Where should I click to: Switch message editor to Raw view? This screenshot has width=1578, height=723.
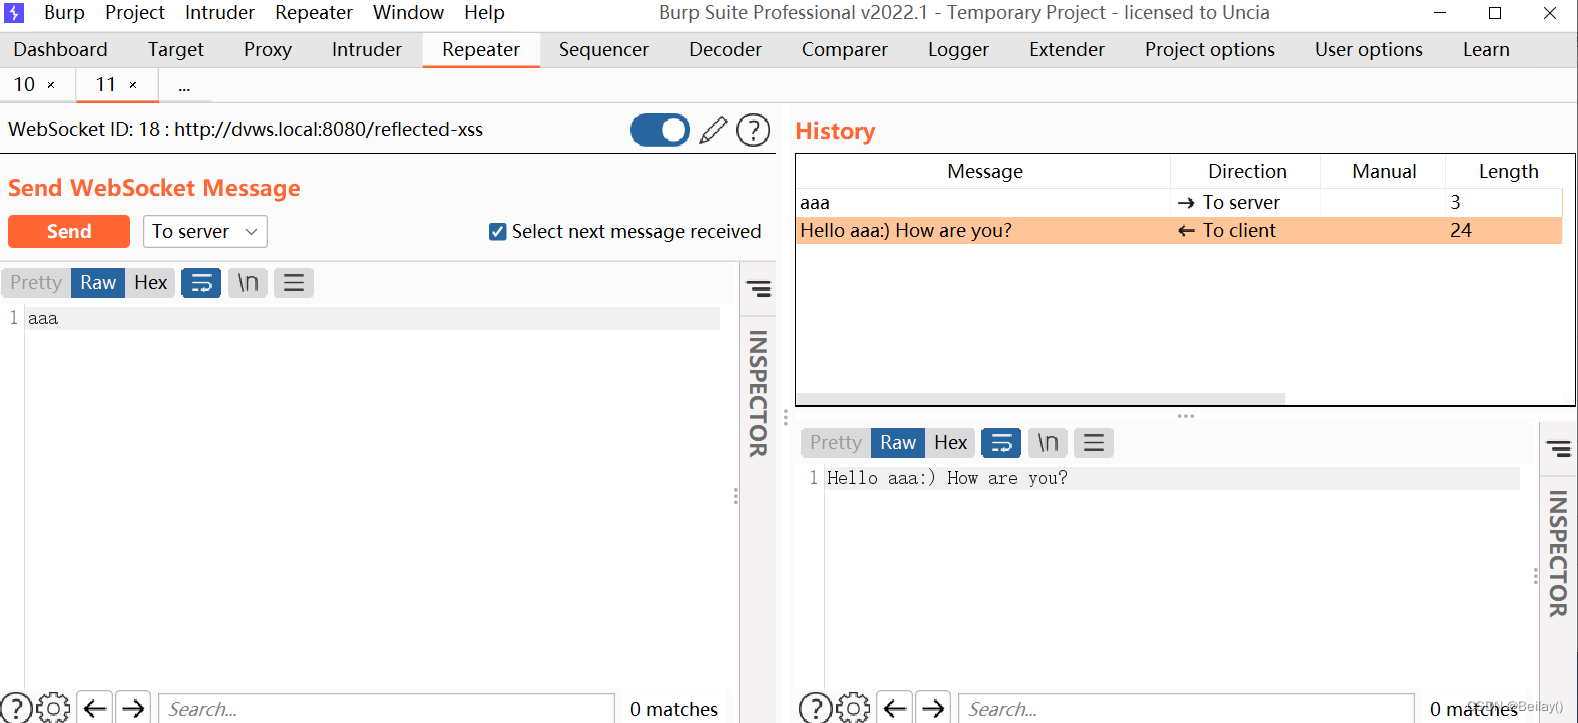pyautogui.click(x=98, y=283)
